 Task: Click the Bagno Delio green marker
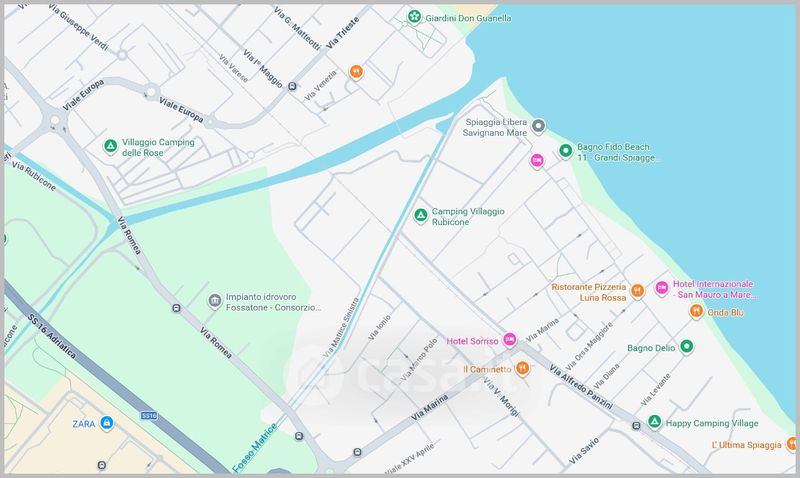tap(687, 347)
